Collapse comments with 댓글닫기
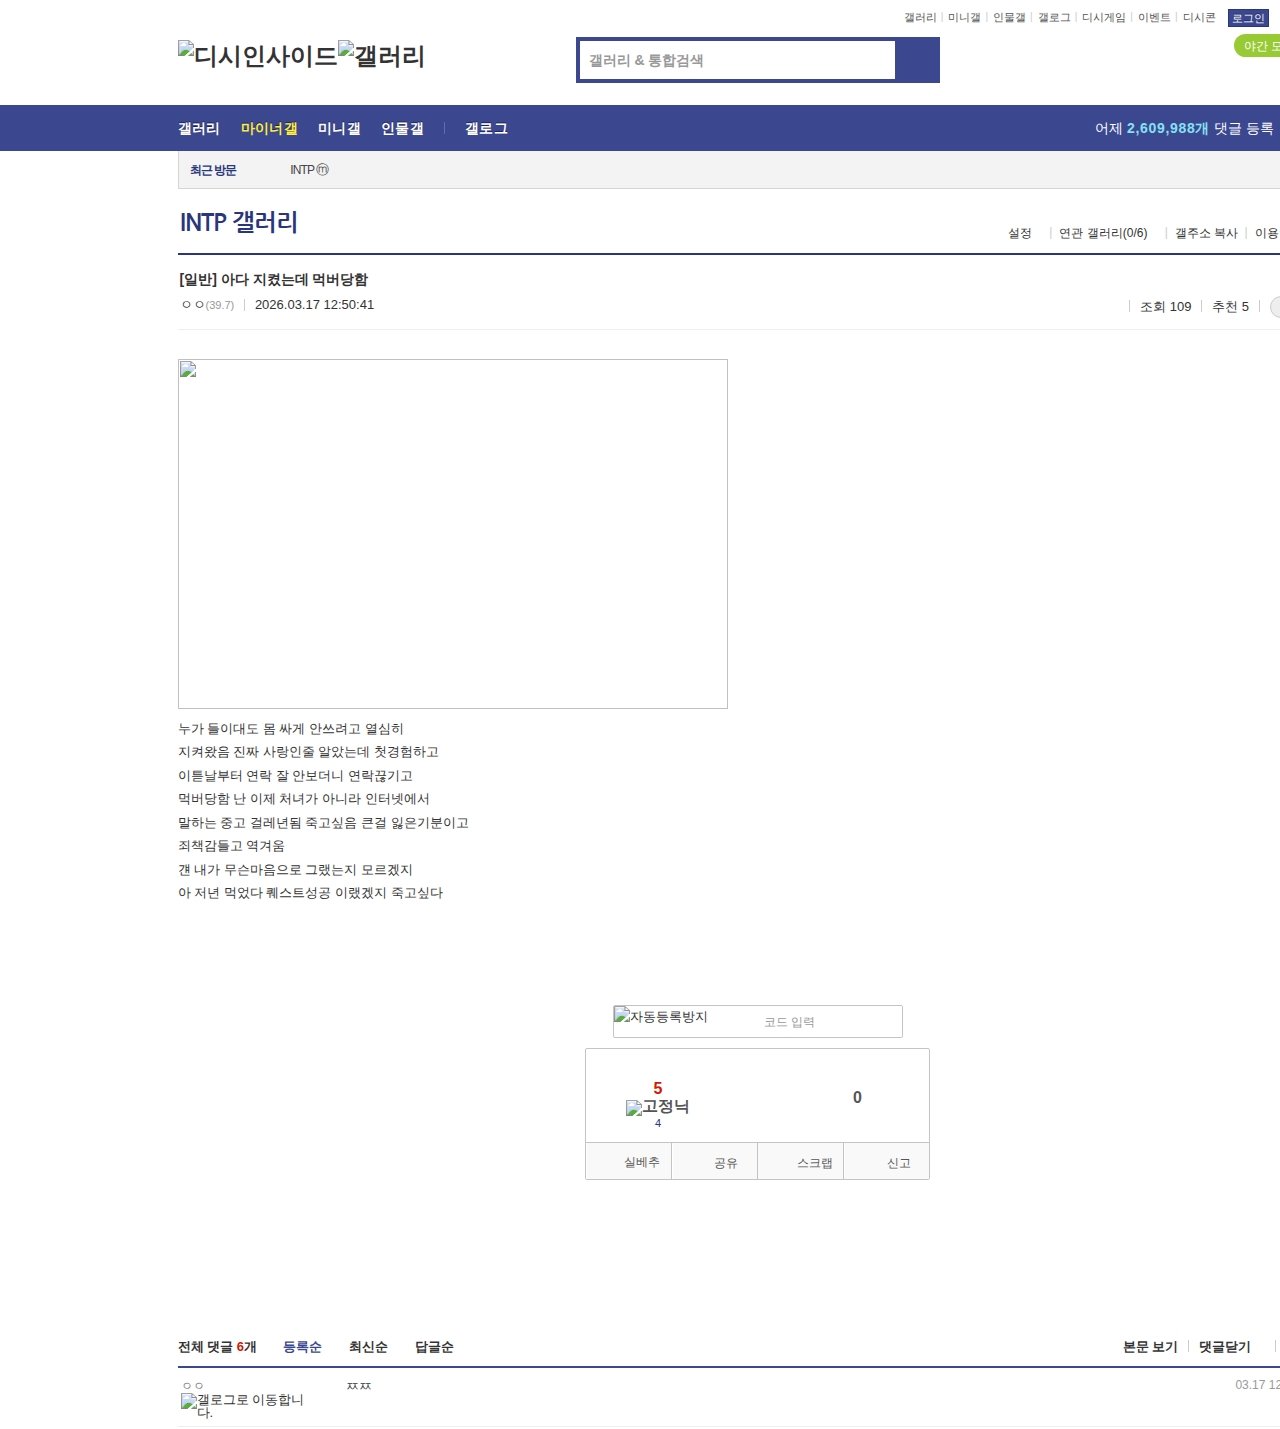The image size is (1280, 1429). pos(1224,1347)
